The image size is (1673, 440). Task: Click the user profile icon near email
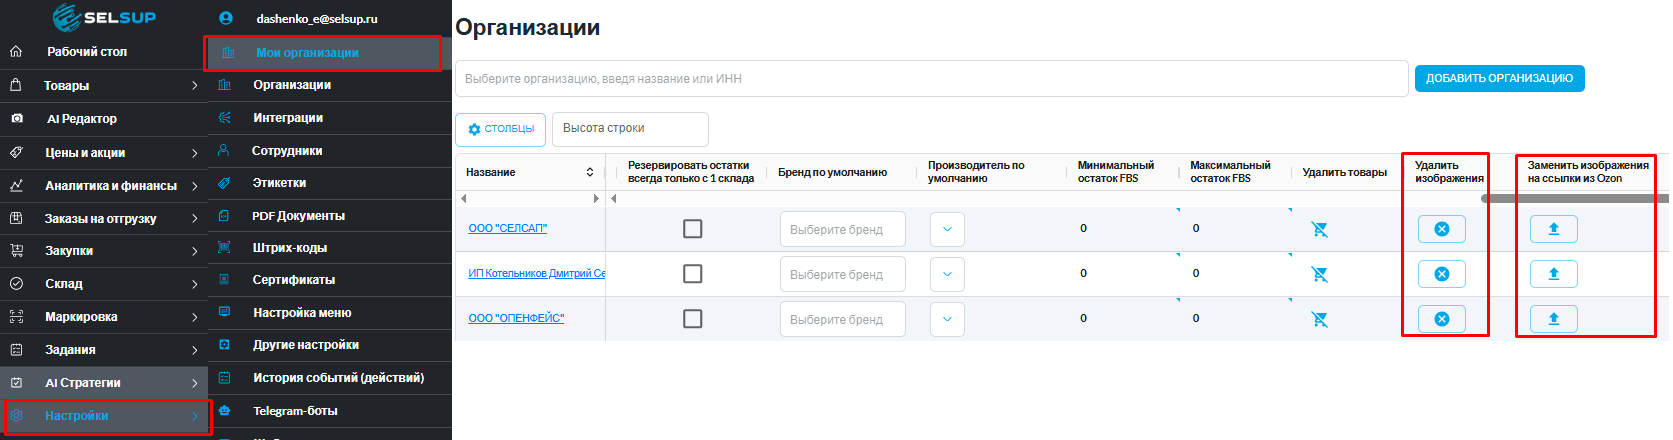point(226,18)
